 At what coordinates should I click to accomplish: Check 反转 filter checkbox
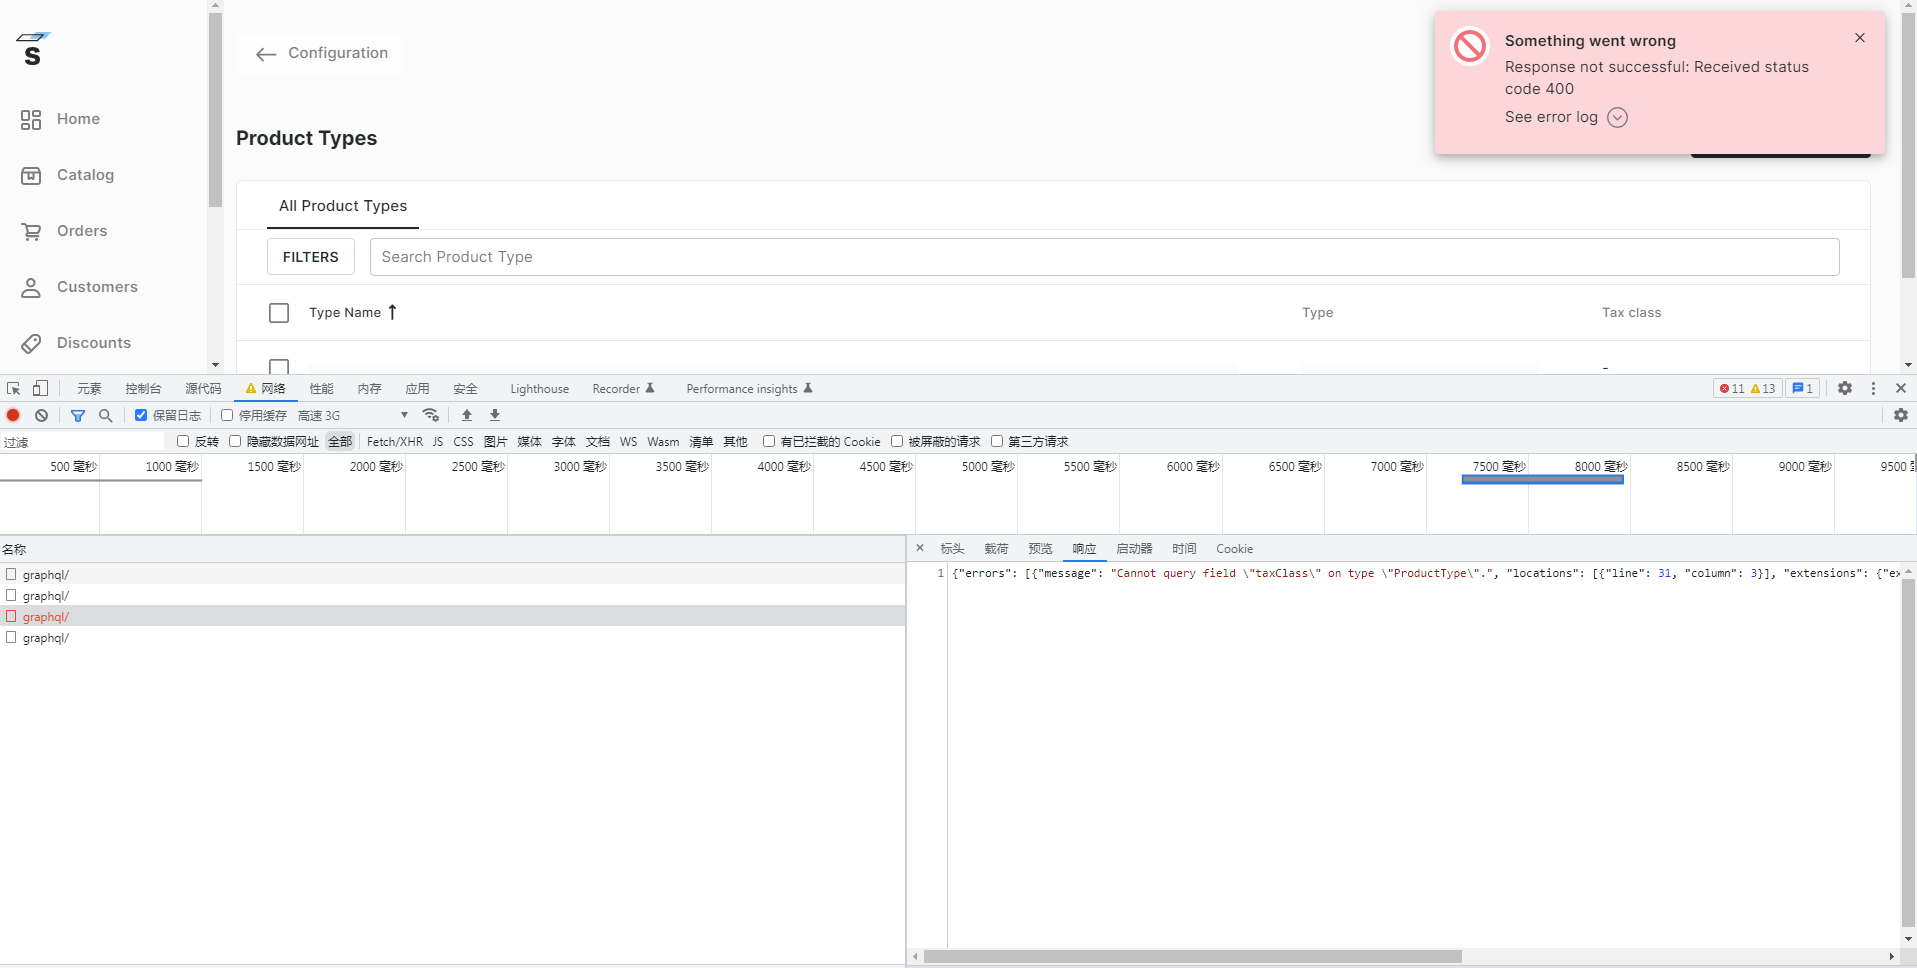[x=182, y=441]
